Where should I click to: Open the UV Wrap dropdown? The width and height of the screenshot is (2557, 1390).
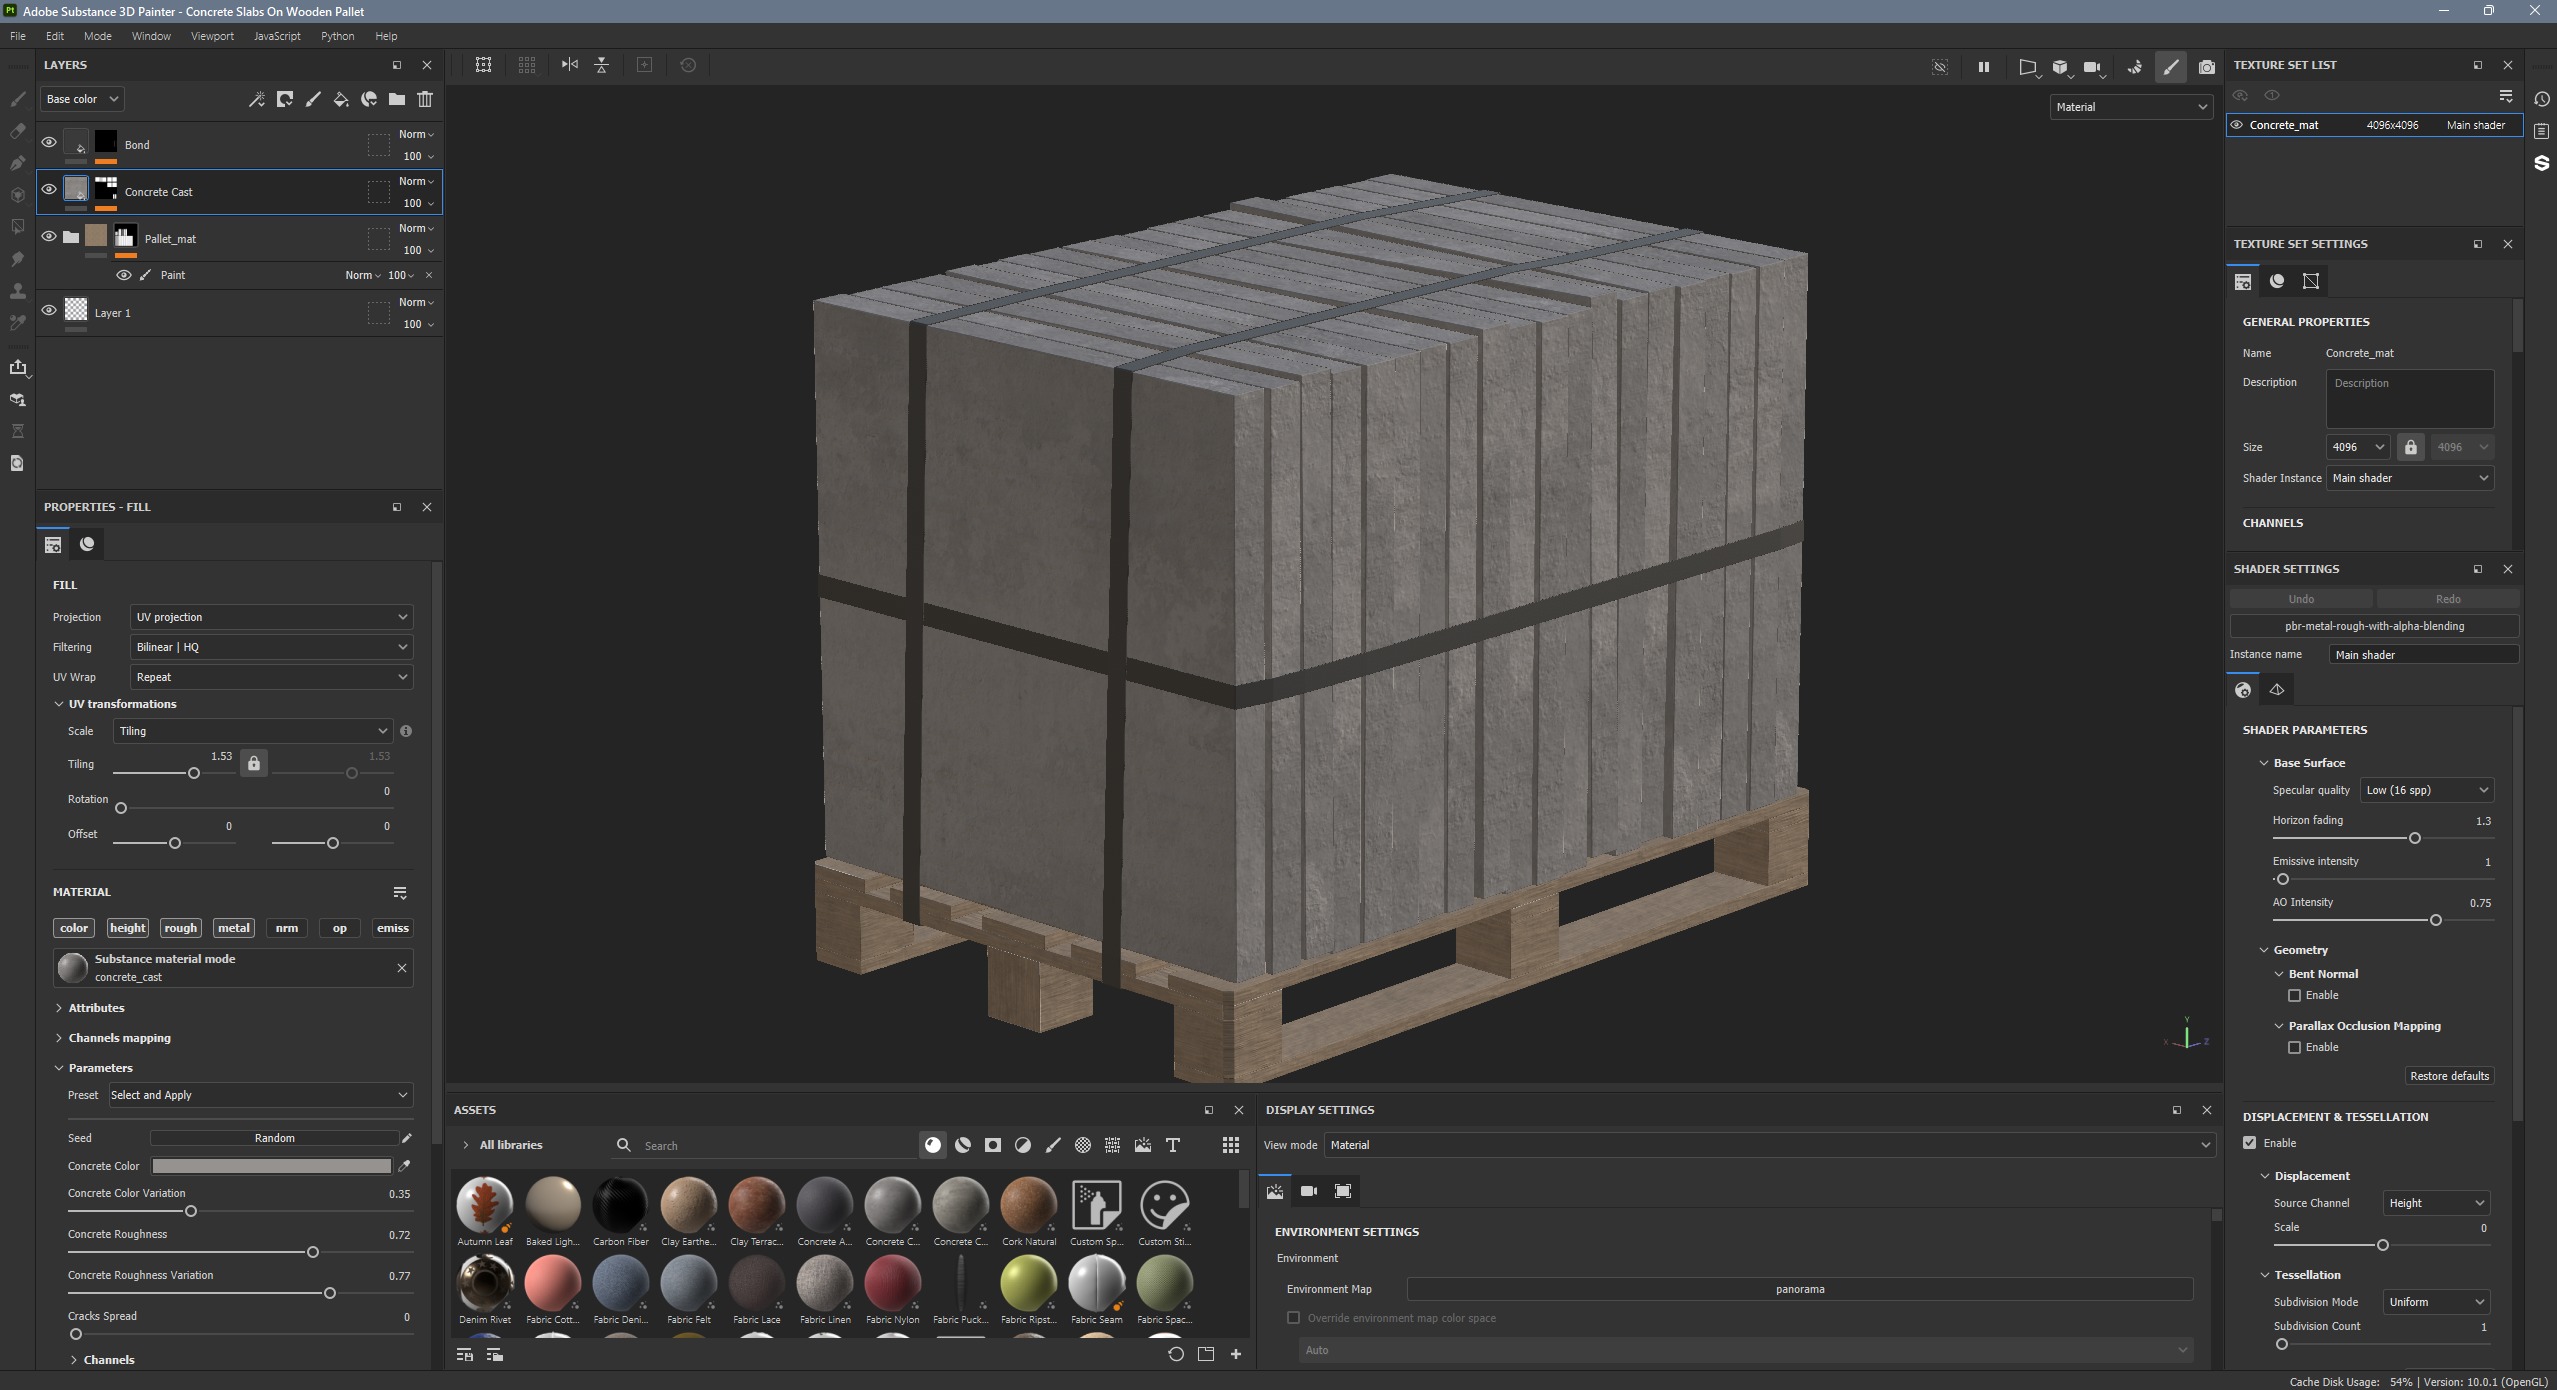(x=271, y=677)
